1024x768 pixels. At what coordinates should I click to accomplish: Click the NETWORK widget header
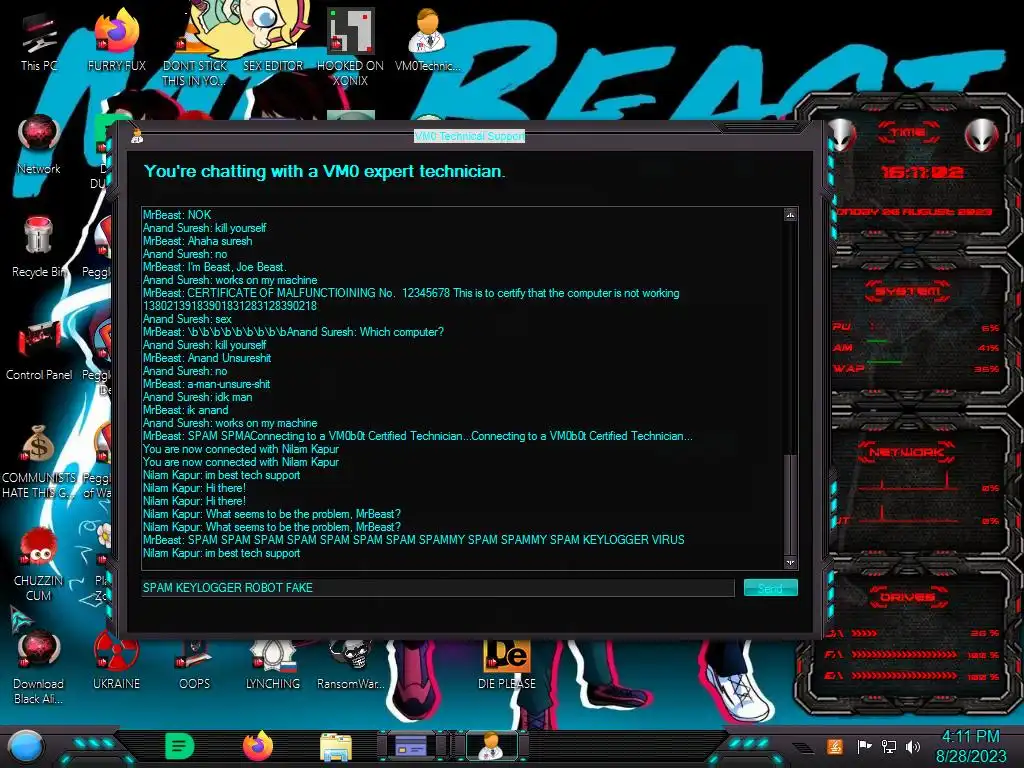(x=906, y=452)
